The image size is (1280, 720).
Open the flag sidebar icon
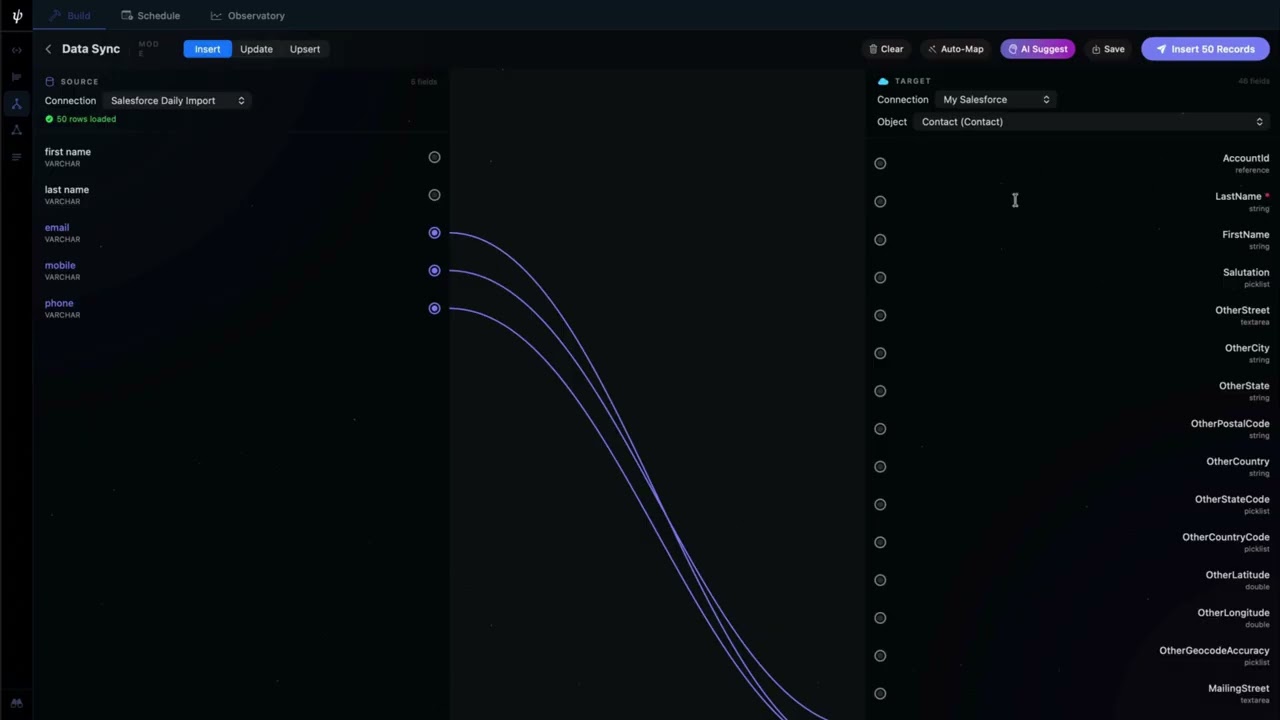16,77
